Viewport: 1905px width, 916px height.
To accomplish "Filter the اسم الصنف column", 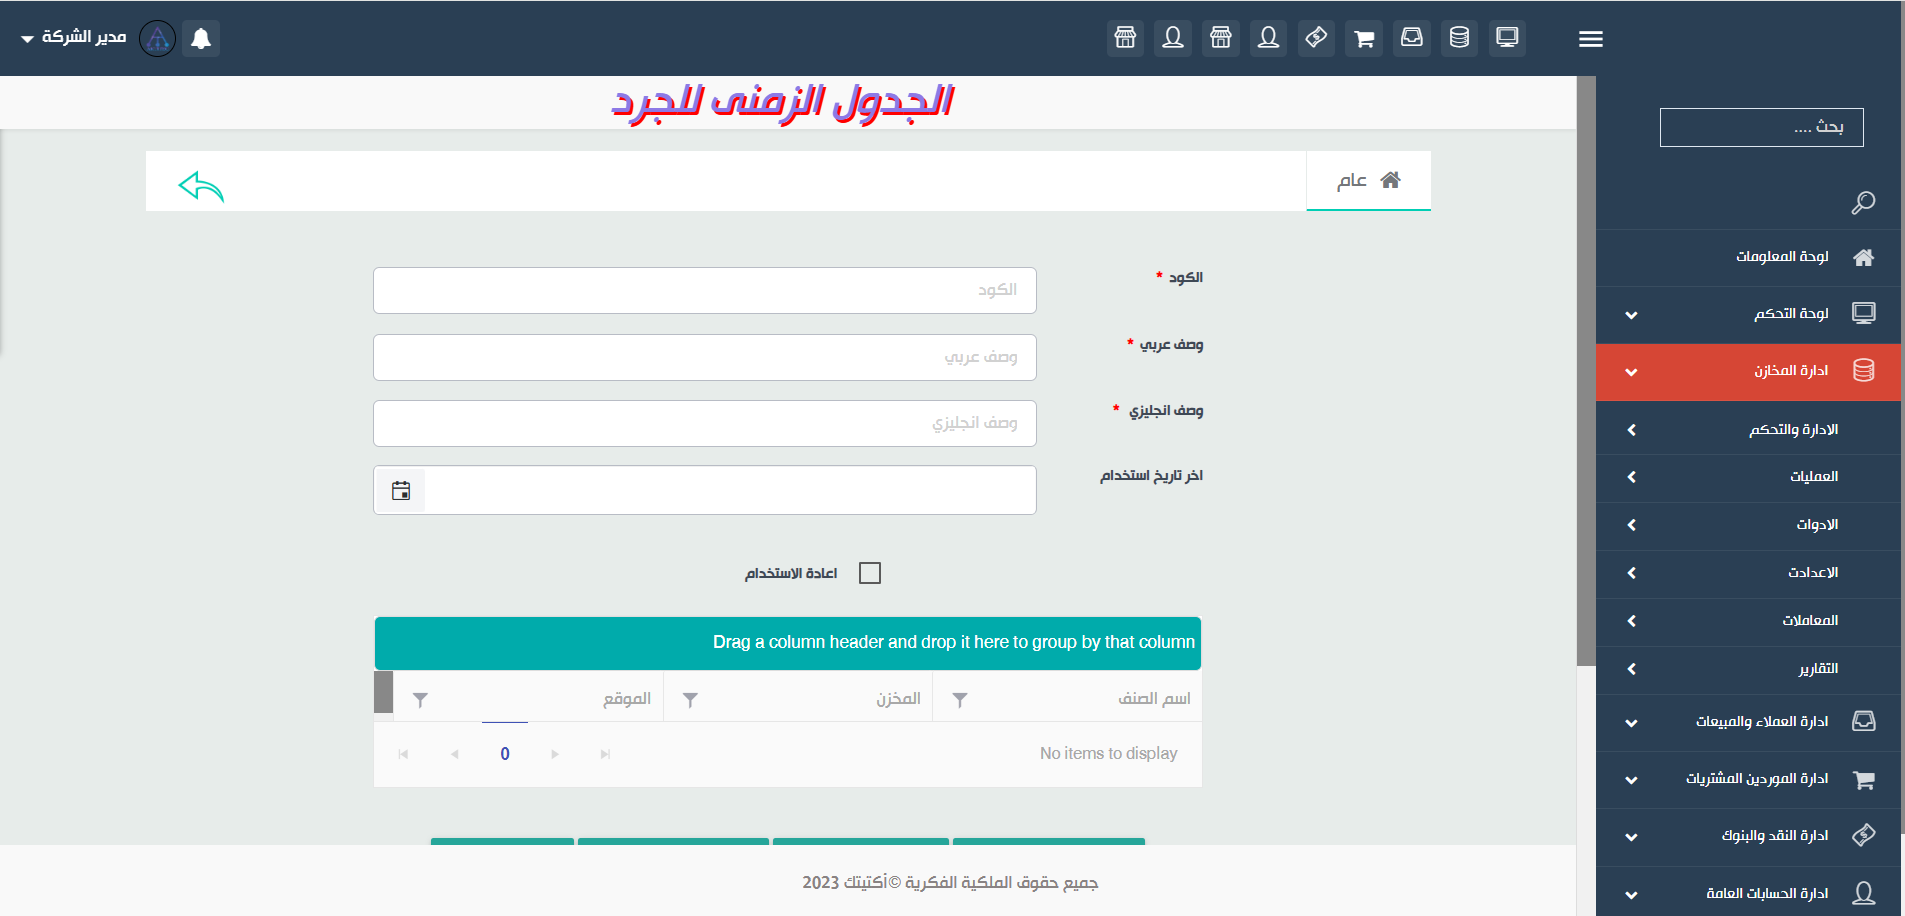I will (x=960, y=700).
